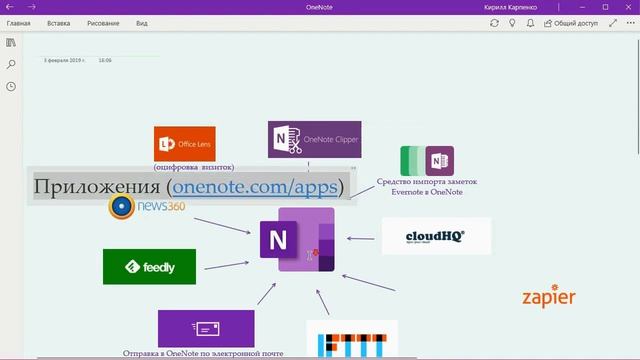Screen dimensions: 640x360
Task: Click the word Приложения in the heading
Action: click(97, 187)
